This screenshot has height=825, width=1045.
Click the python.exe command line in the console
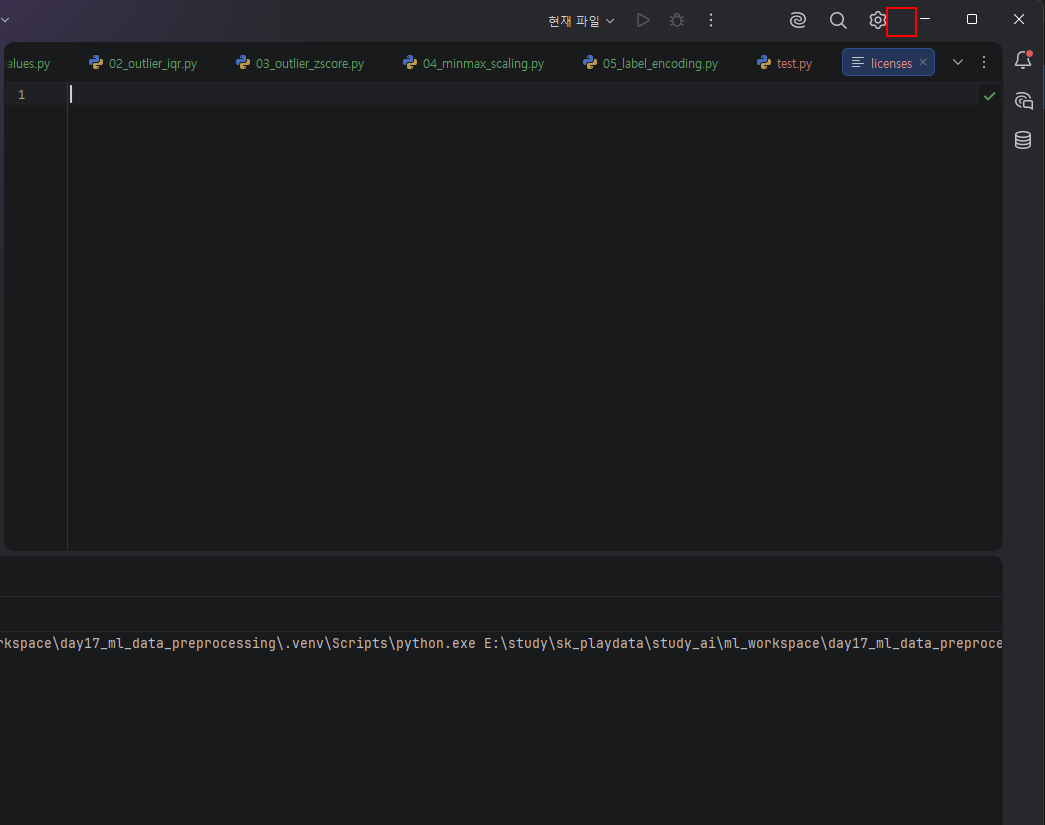(501, 643)
